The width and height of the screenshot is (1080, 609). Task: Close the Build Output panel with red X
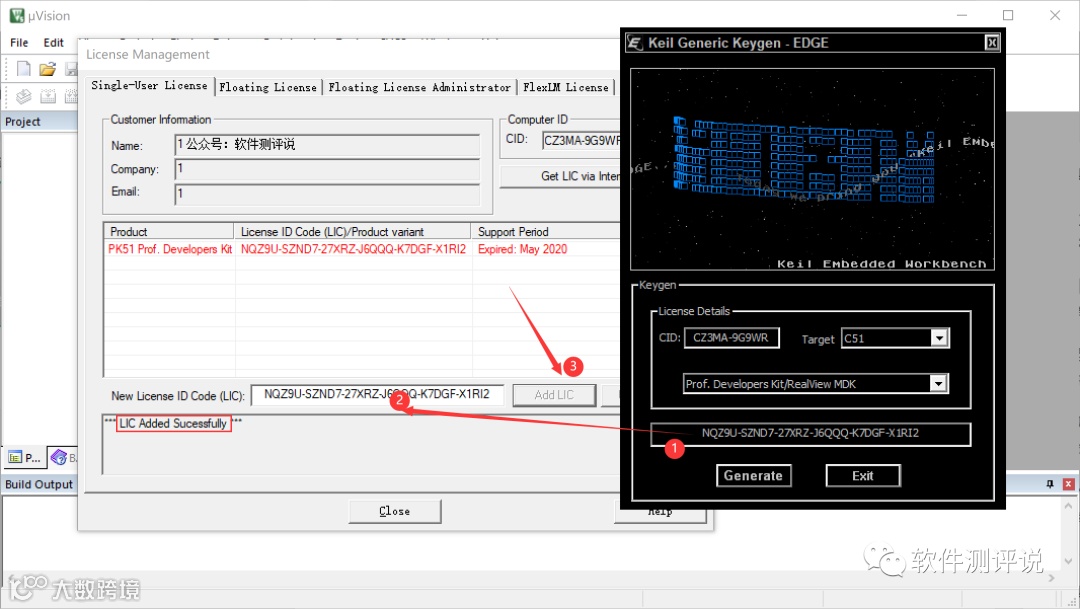pos(1068,484)
